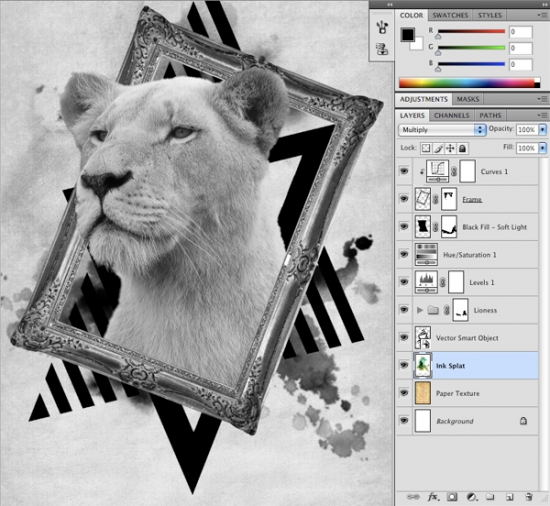Expand the Lioness layer group
Image resolution: width=550 pixels, height=506 pixels.
(420, 310)
